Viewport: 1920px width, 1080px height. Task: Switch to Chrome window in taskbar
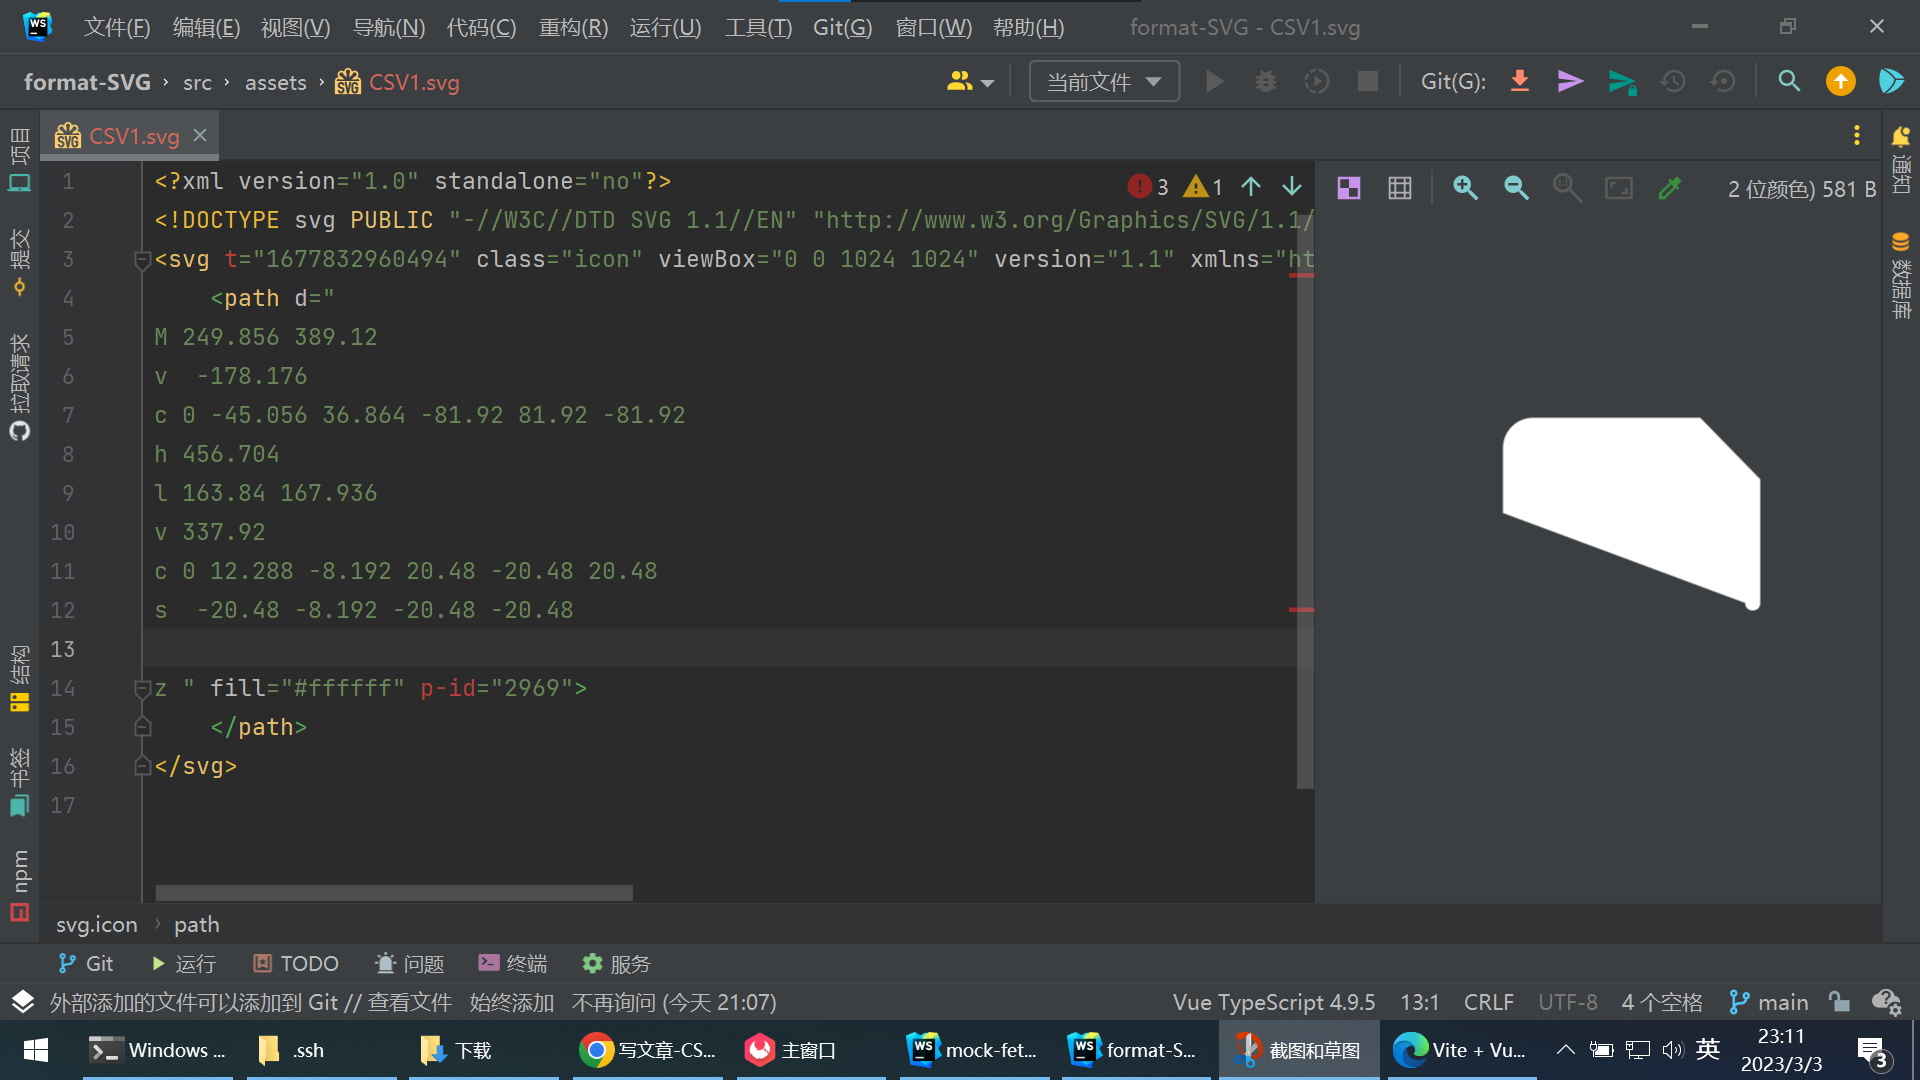(x=648, y=1050)
